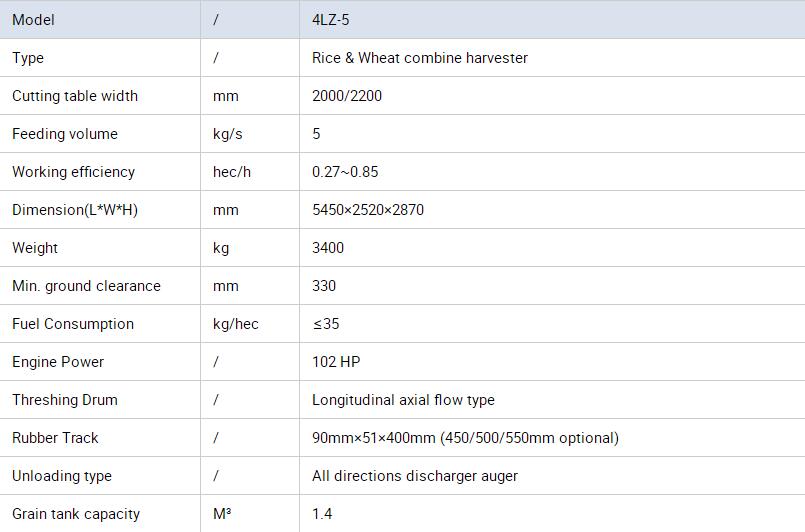Select the 0.27~0.85 efficiency value

point(345,172)
